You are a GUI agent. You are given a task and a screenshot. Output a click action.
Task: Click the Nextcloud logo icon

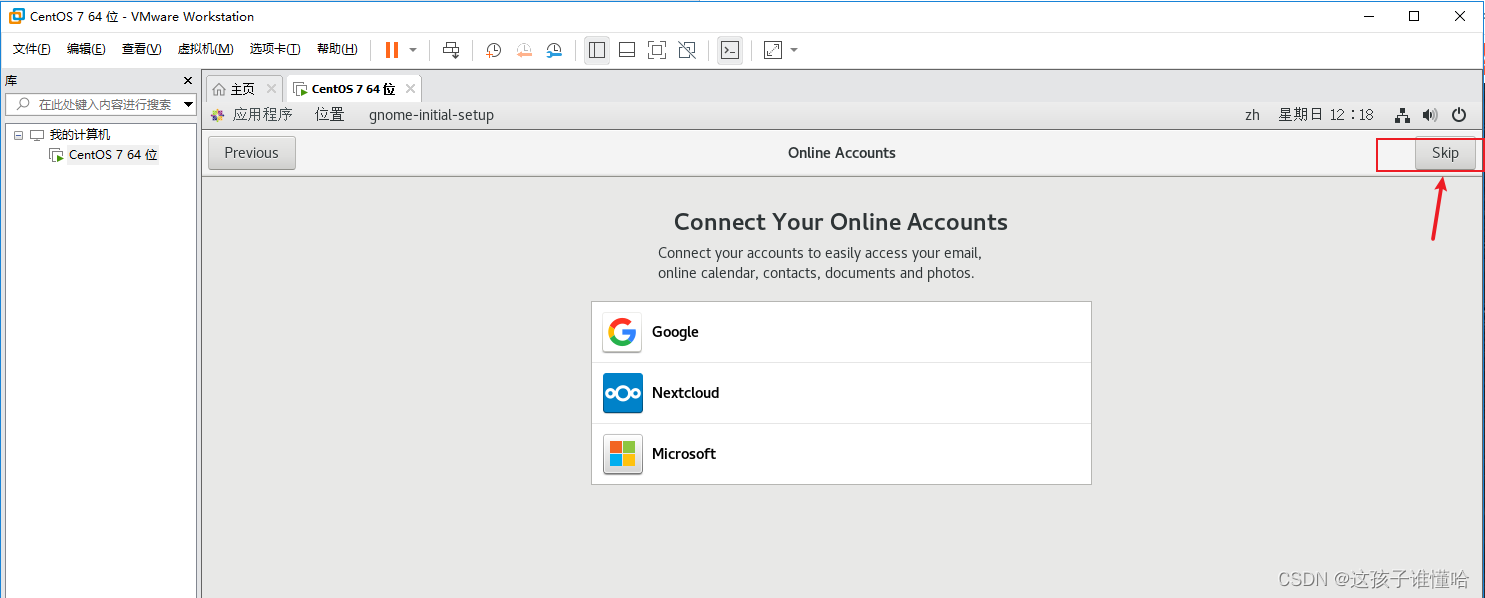(622, 393)
